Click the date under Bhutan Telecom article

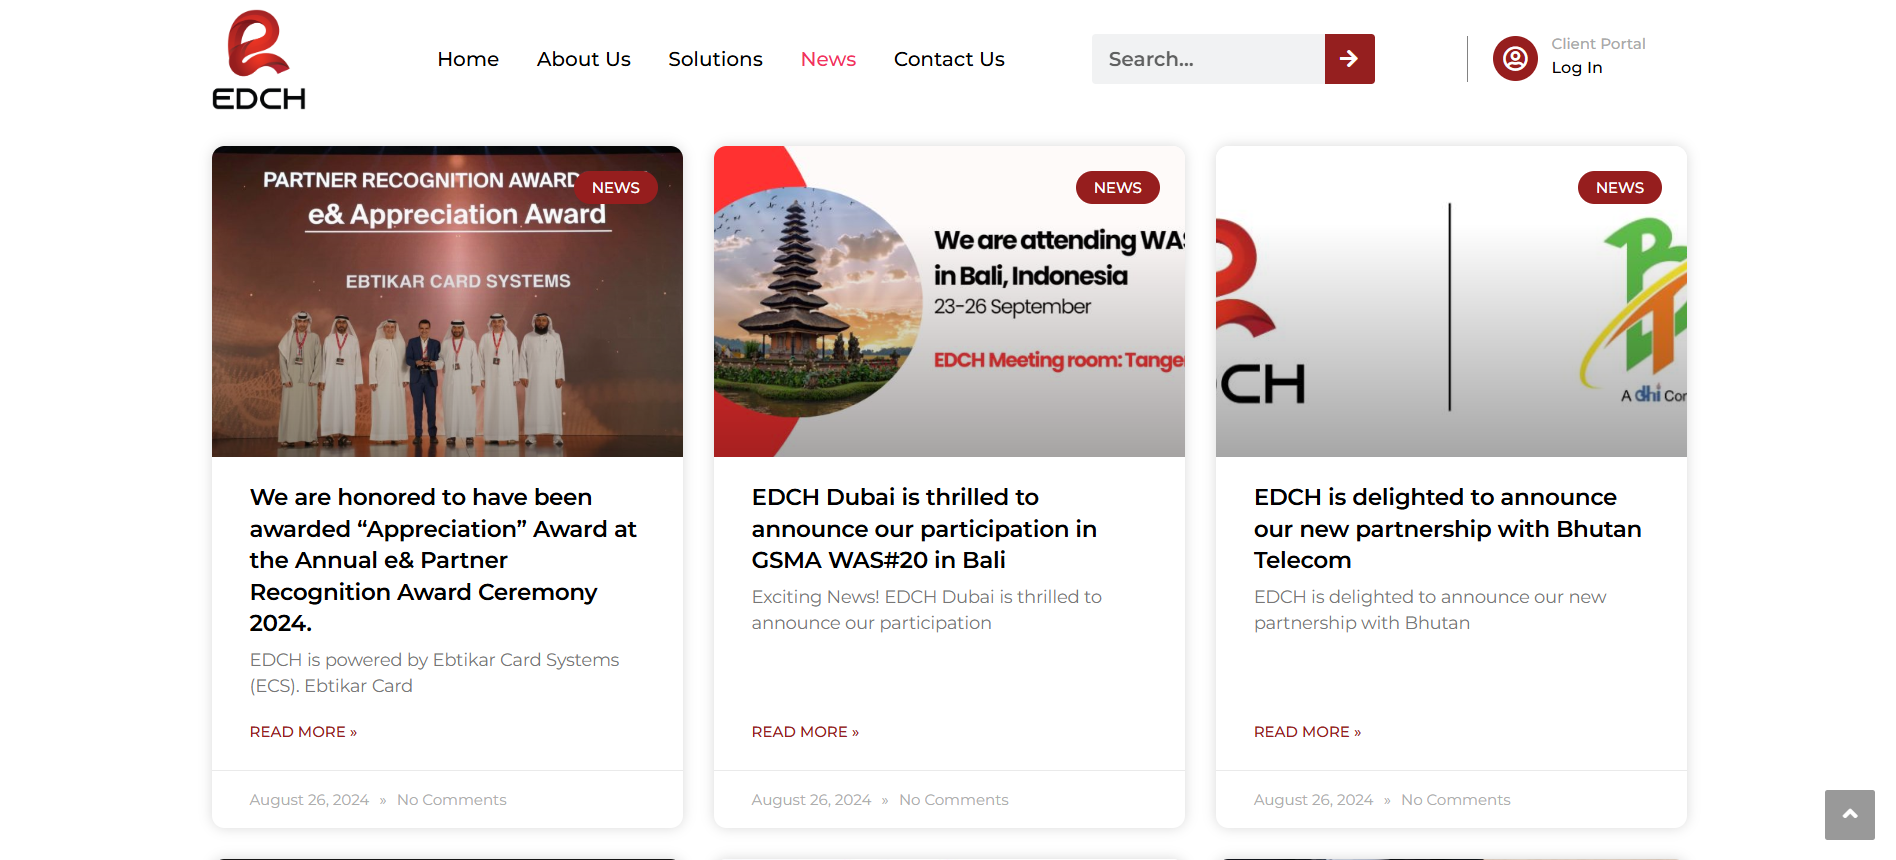[x=1313, y=800]
